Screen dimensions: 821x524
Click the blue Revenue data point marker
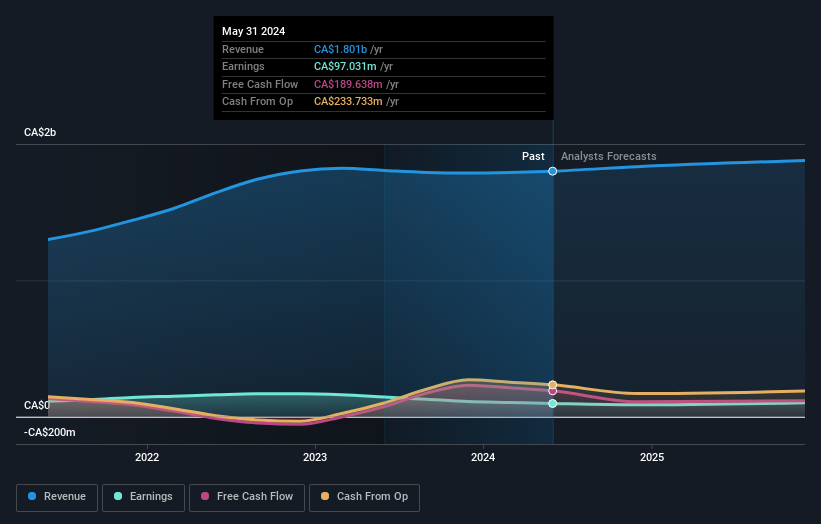pos(552,171)
